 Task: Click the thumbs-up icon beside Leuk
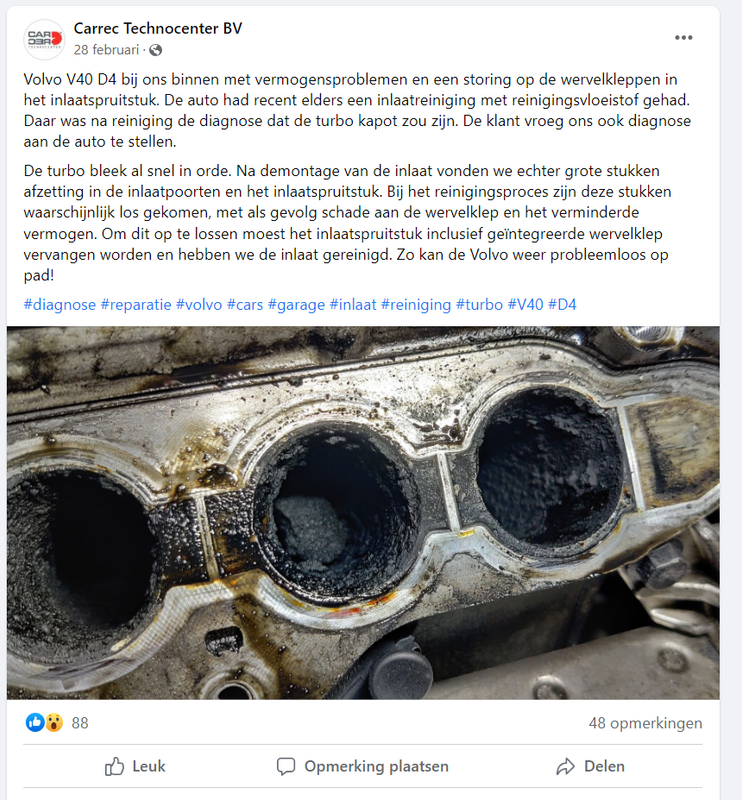tap(114, 766)
